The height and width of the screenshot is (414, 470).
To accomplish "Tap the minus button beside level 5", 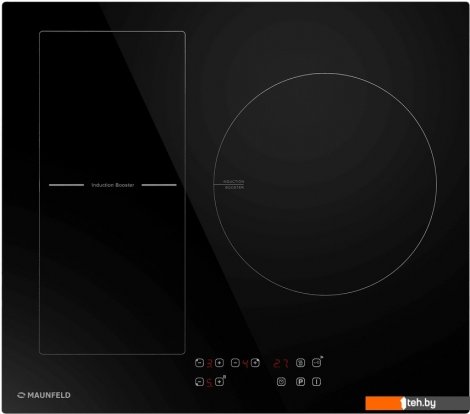I will (x=199, y=382).
